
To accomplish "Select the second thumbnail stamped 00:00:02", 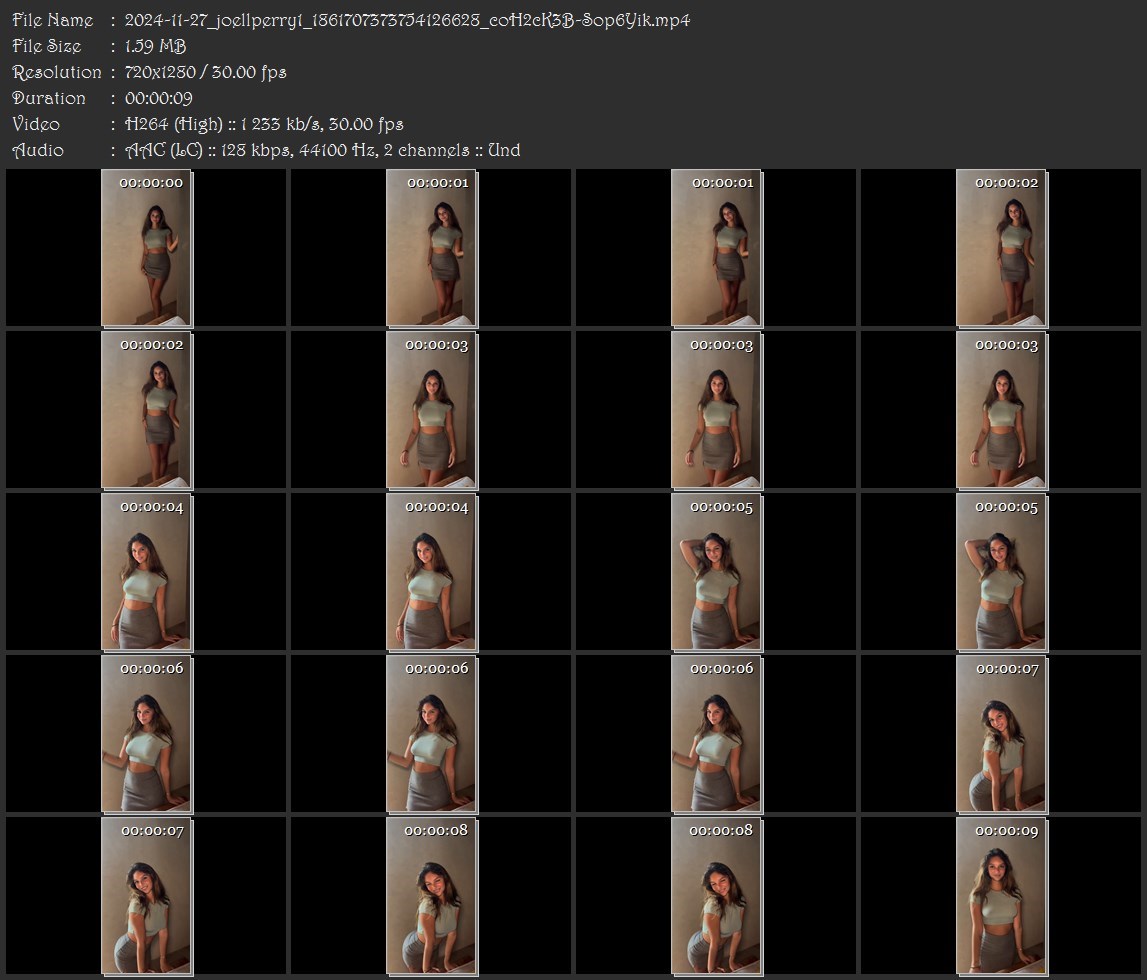I will pyautogui.click(x=146, y=410).
